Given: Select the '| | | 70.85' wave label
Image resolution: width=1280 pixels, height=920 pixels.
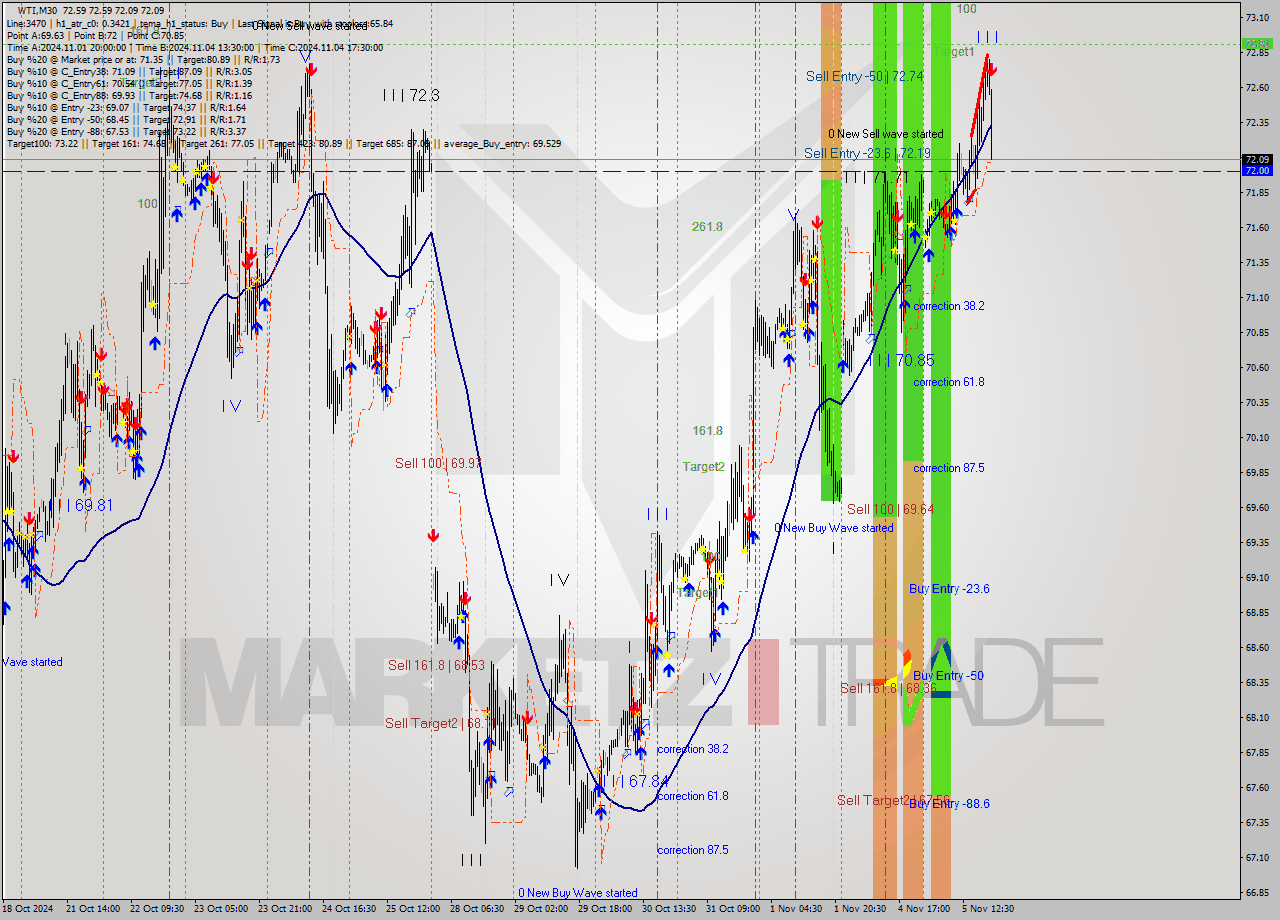Looking at the screenshot, I should tap(901, 360).
